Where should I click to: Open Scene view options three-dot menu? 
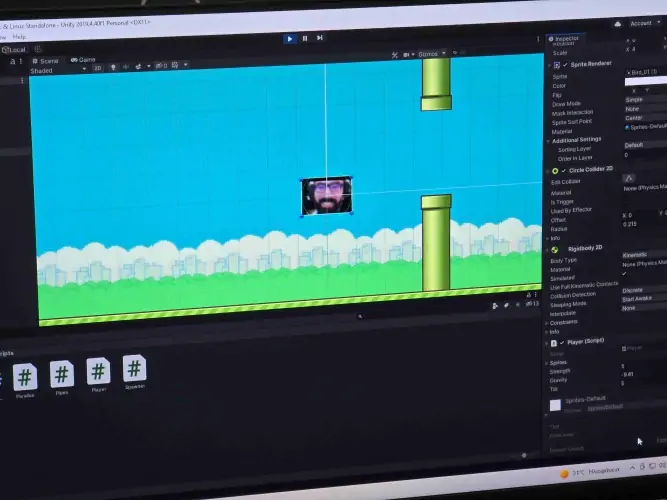(538, 39)
